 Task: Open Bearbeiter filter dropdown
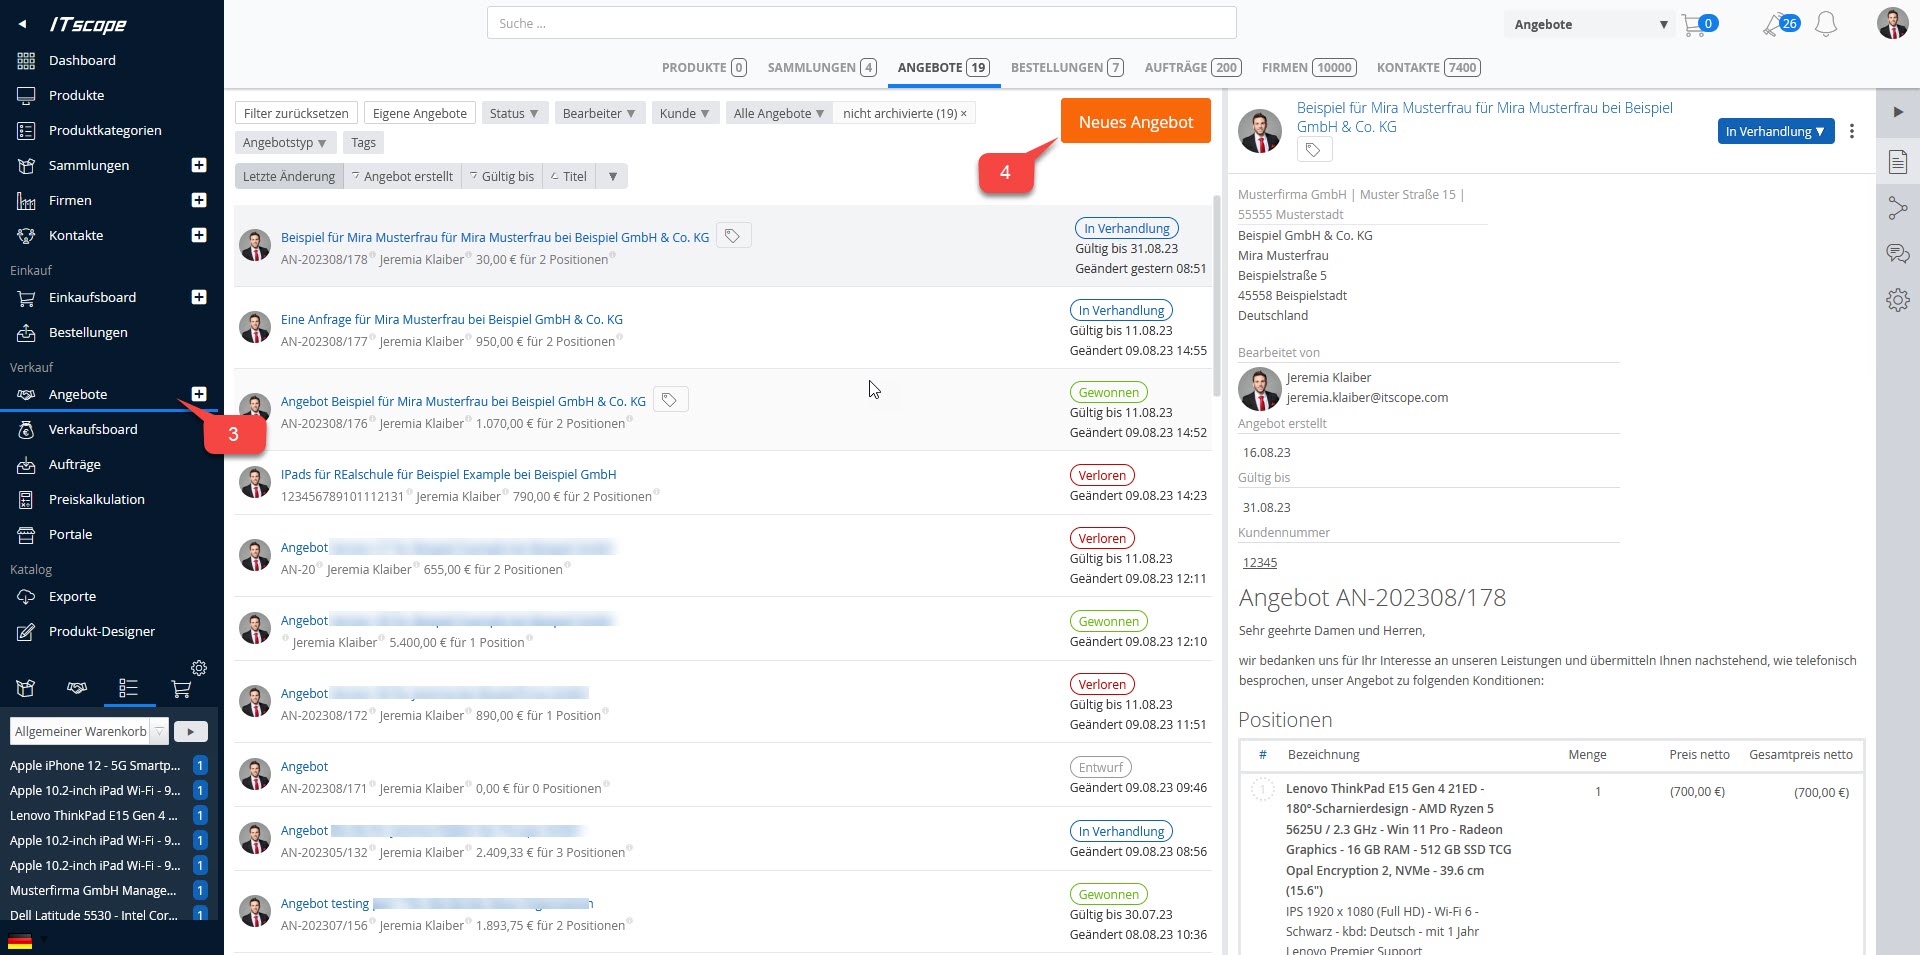point(599,113)
